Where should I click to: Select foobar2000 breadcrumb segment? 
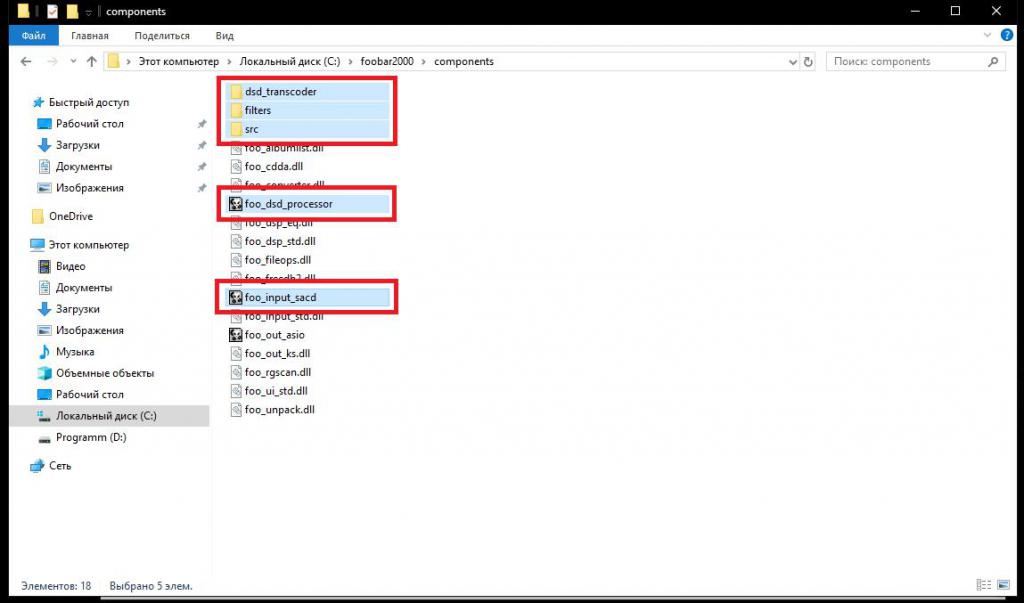coord(387,61)
